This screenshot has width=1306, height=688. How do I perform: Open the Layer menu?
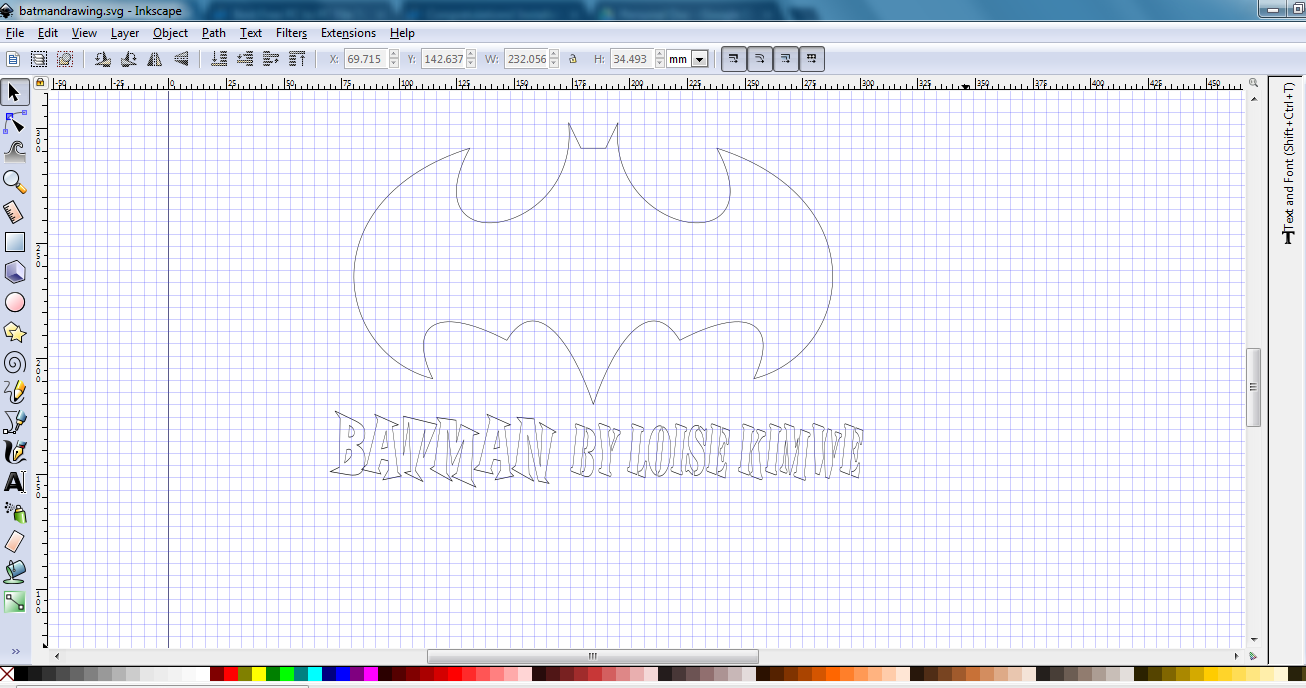pos(125,33)
